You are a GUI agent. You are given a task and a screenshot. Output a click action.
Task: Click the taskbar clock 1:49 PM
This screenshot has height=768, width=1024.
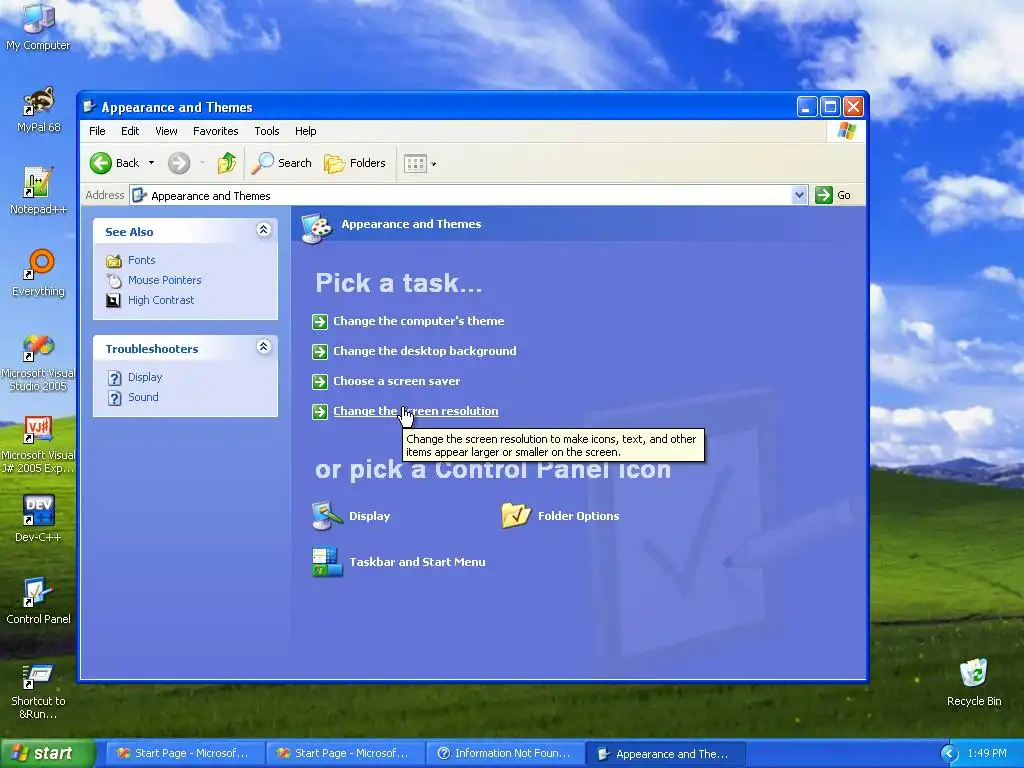click(987, 754)
